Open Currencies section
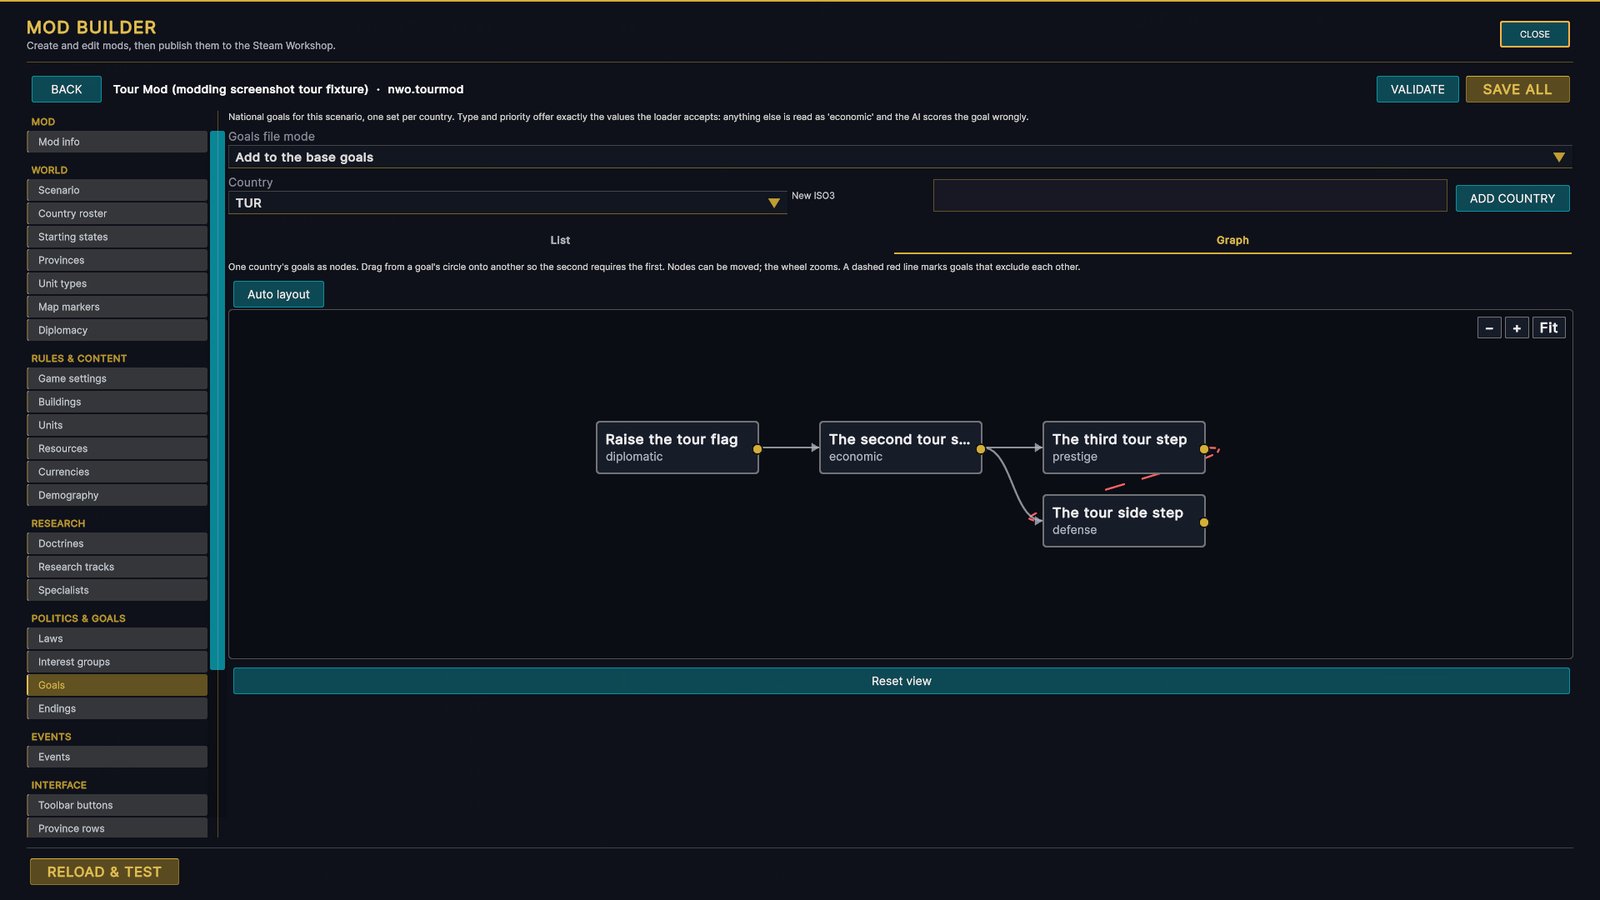This screenshot has height=900, width=1600. click(x=117, y=472)
